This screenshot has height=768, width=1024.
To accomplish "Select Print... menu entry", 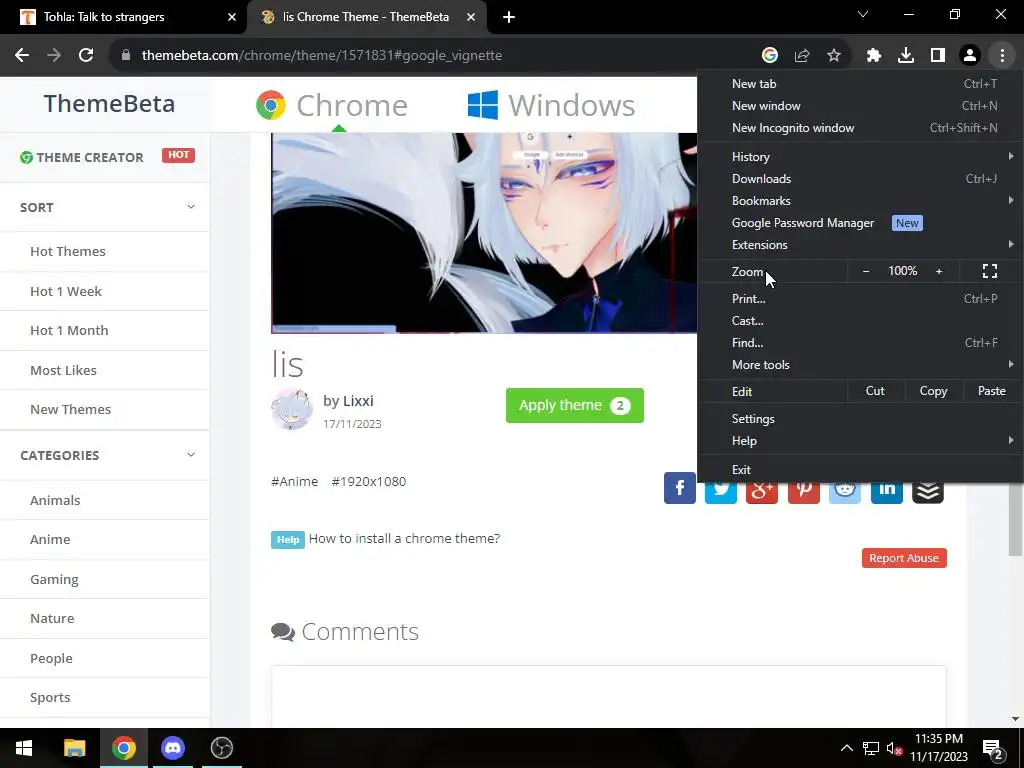I will point(861,298).
